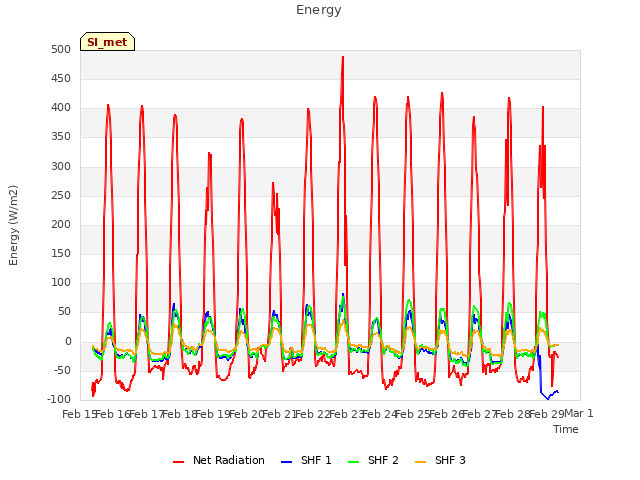Click the -100 y-axis tick label
640x480 pixels.
[x=60, y=400]
